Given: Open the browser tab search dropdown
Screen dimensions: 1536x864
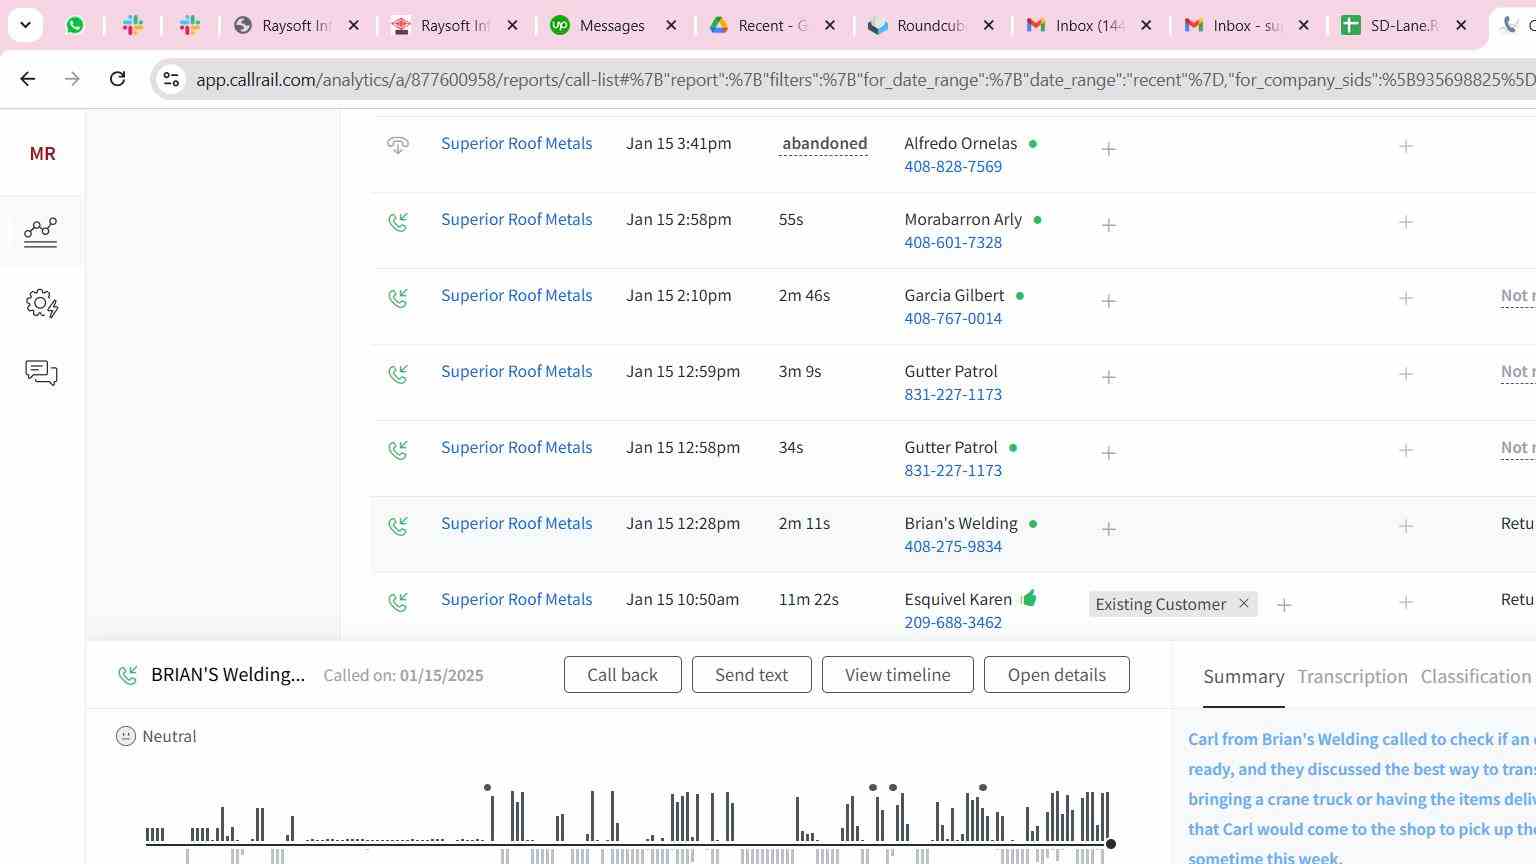Looking at the screenshot, I should [25, 25].
